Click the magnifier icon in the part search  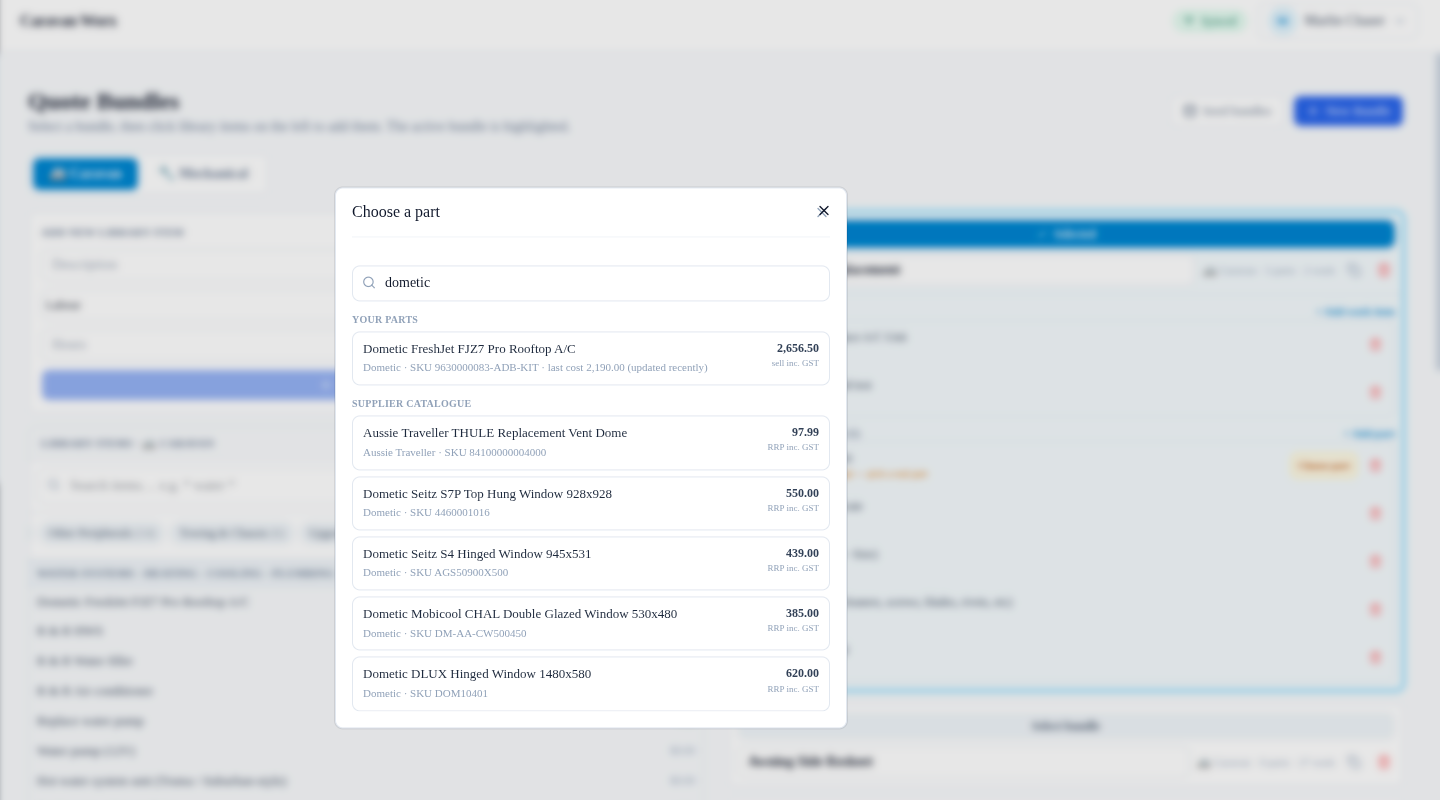369,283
